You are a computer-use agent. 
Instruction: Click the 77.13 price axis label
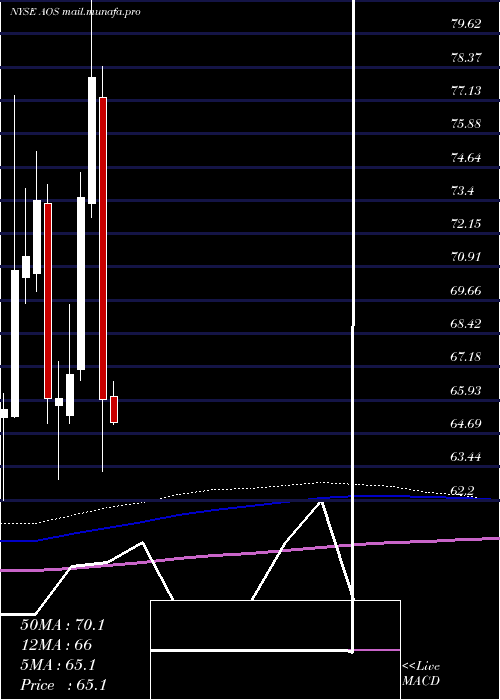pyautogui.click(x=466, y=91)
